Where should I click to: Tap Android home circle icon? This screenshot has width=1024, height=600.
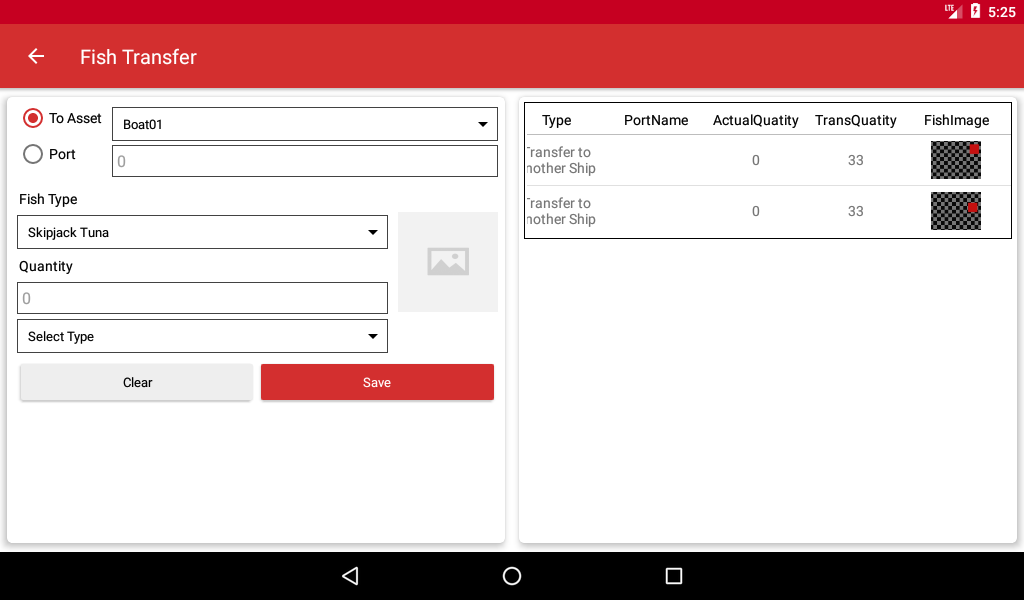coord(512,576)
